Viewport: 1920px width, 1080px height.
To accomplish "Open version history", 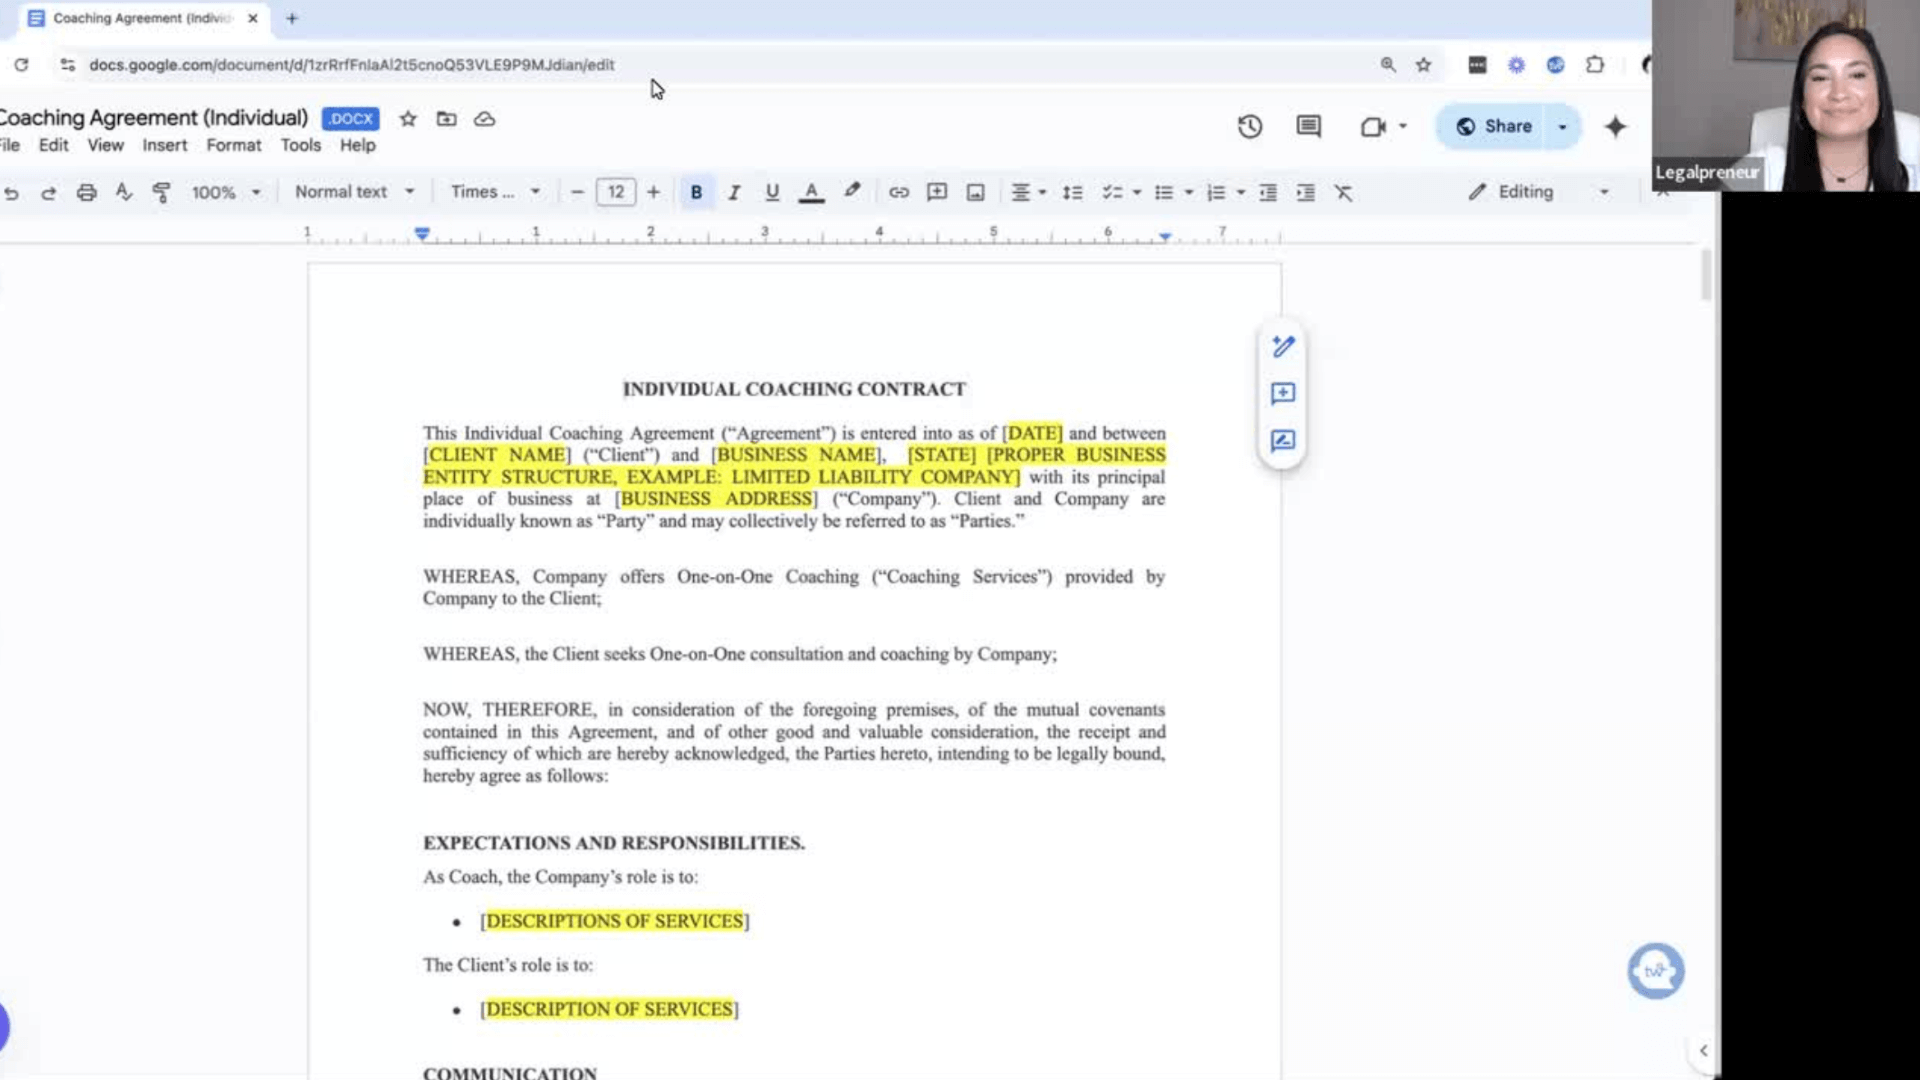I will 1249,126.
